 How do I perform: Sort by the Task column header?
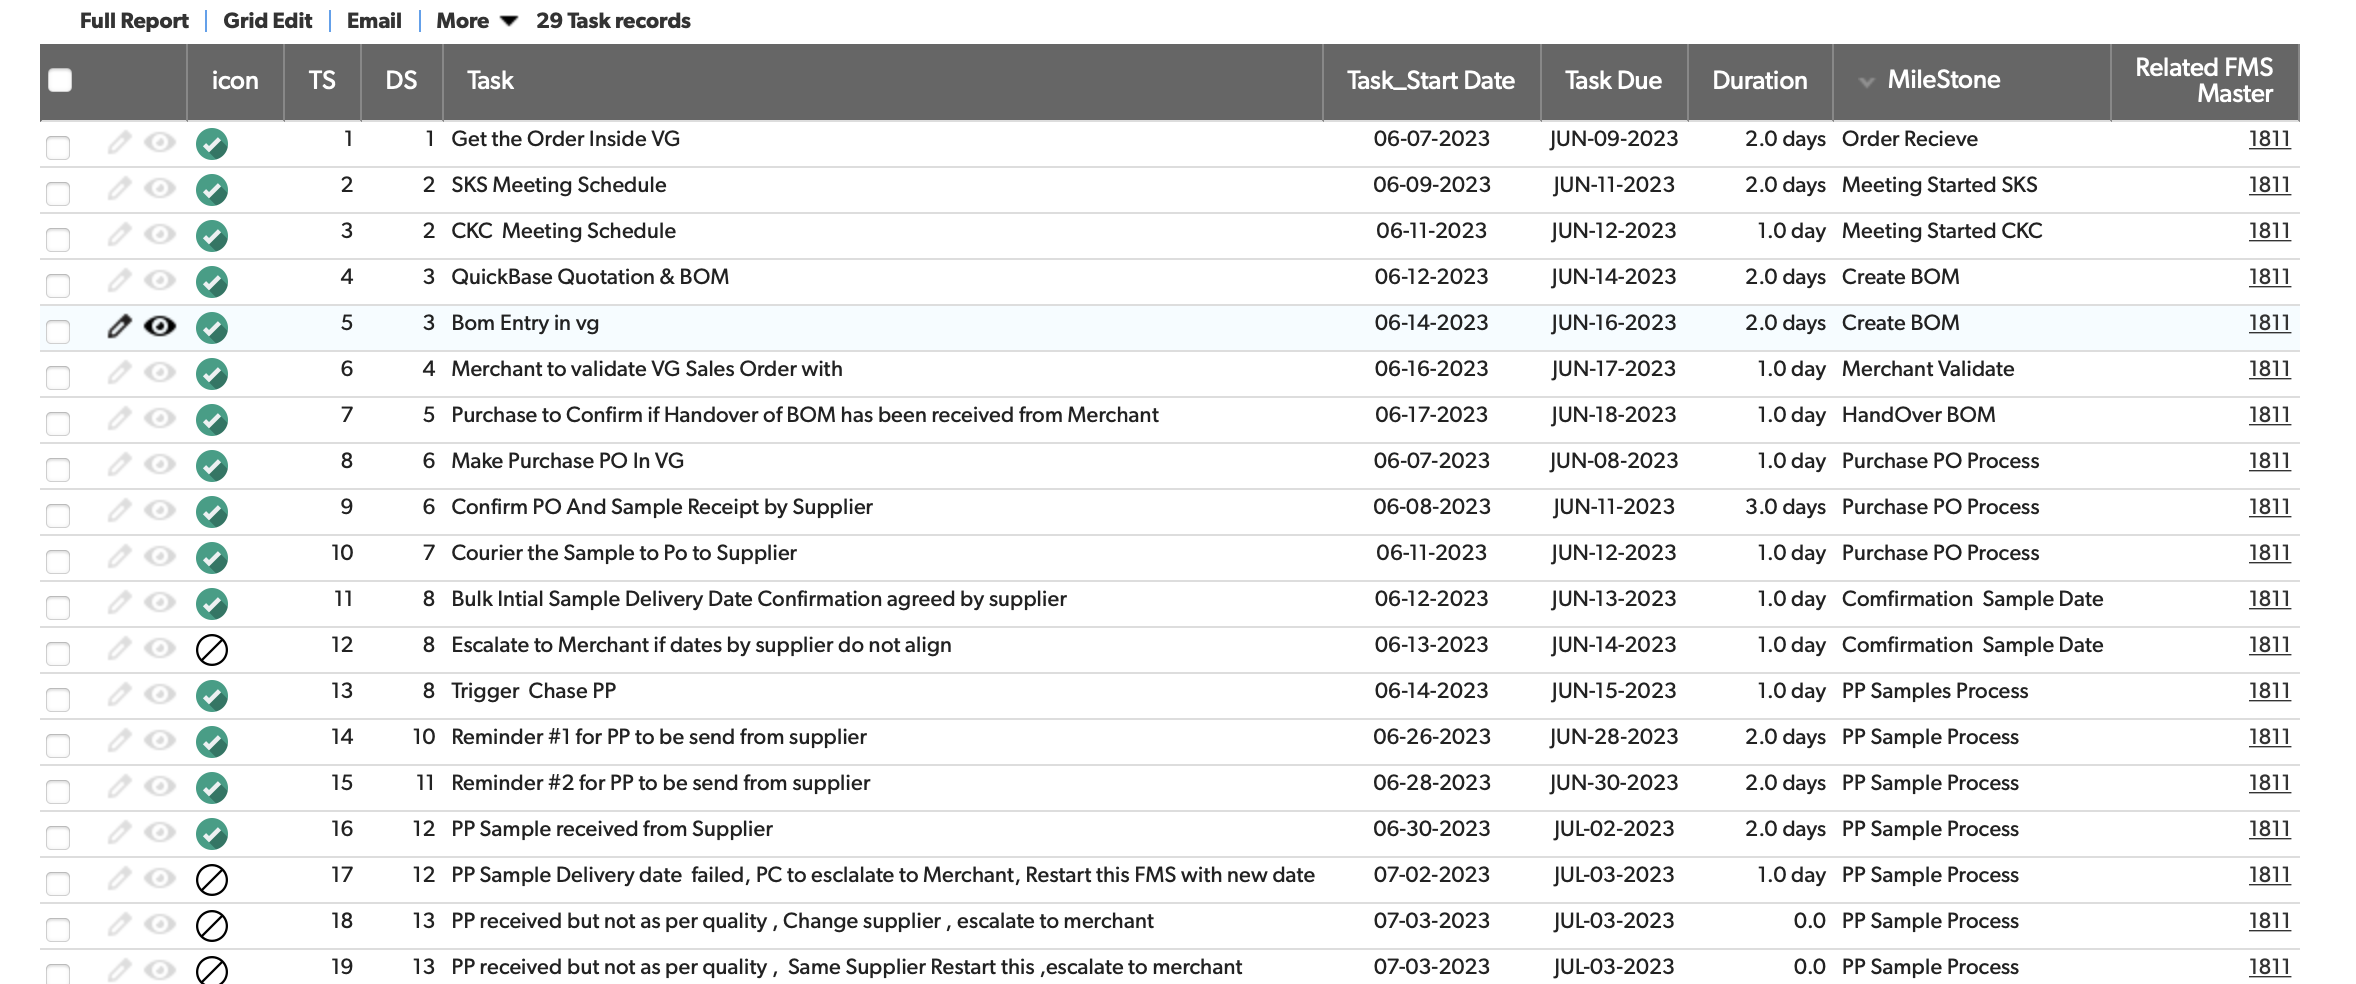pos(490,80)
